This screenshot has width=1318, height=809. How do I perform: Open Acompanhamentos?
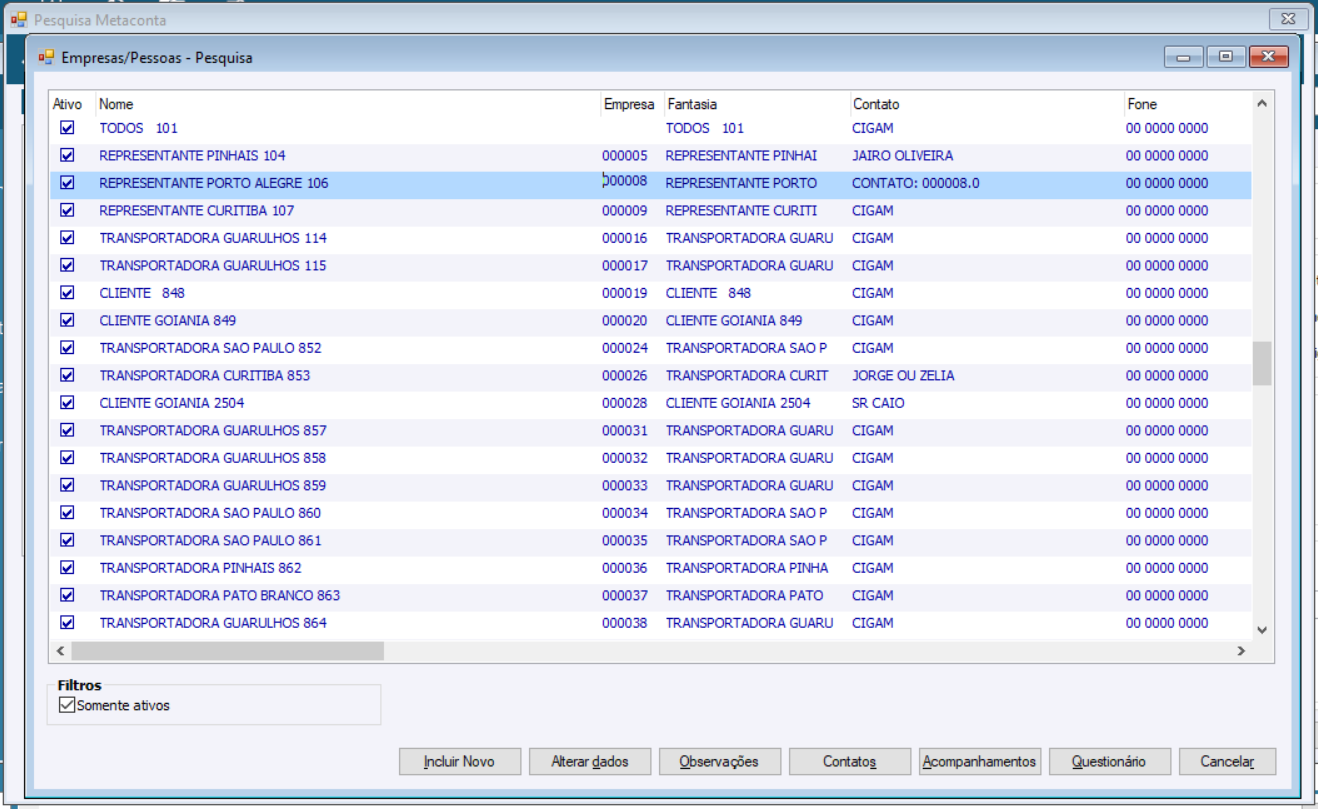coord(980,761)
